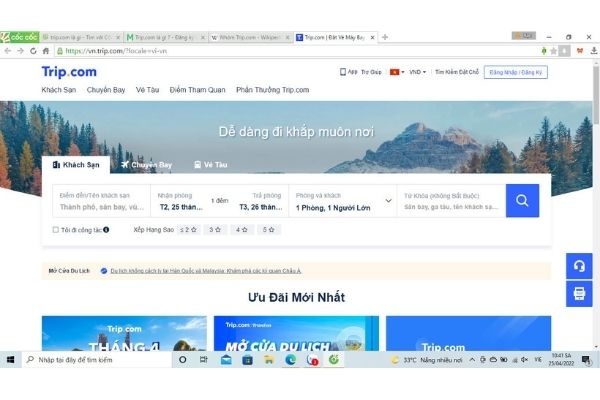
Task: Click the blue printer-style side widget
Action: tap(579, 294)
